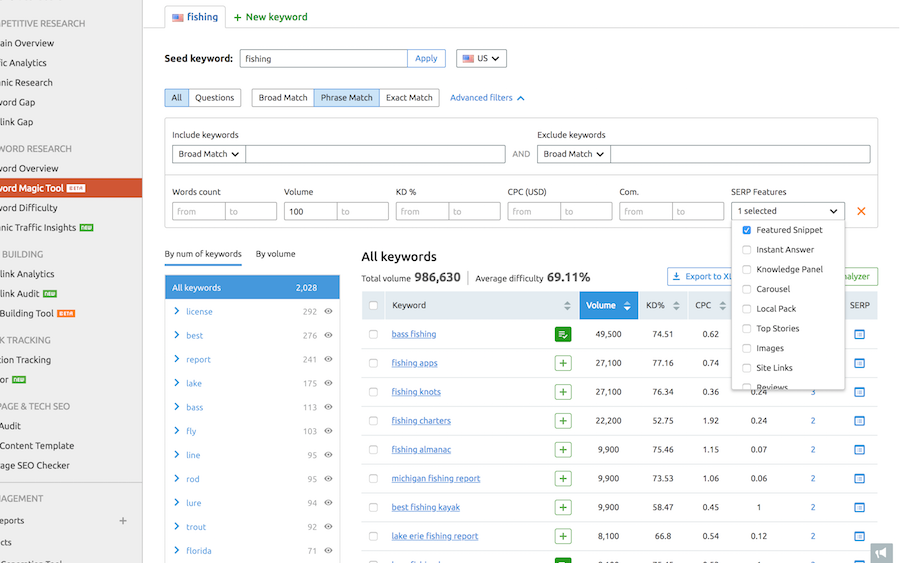
Task: Open SERP snapshot icon for fishing apps
Action: (x=859, y=363)
